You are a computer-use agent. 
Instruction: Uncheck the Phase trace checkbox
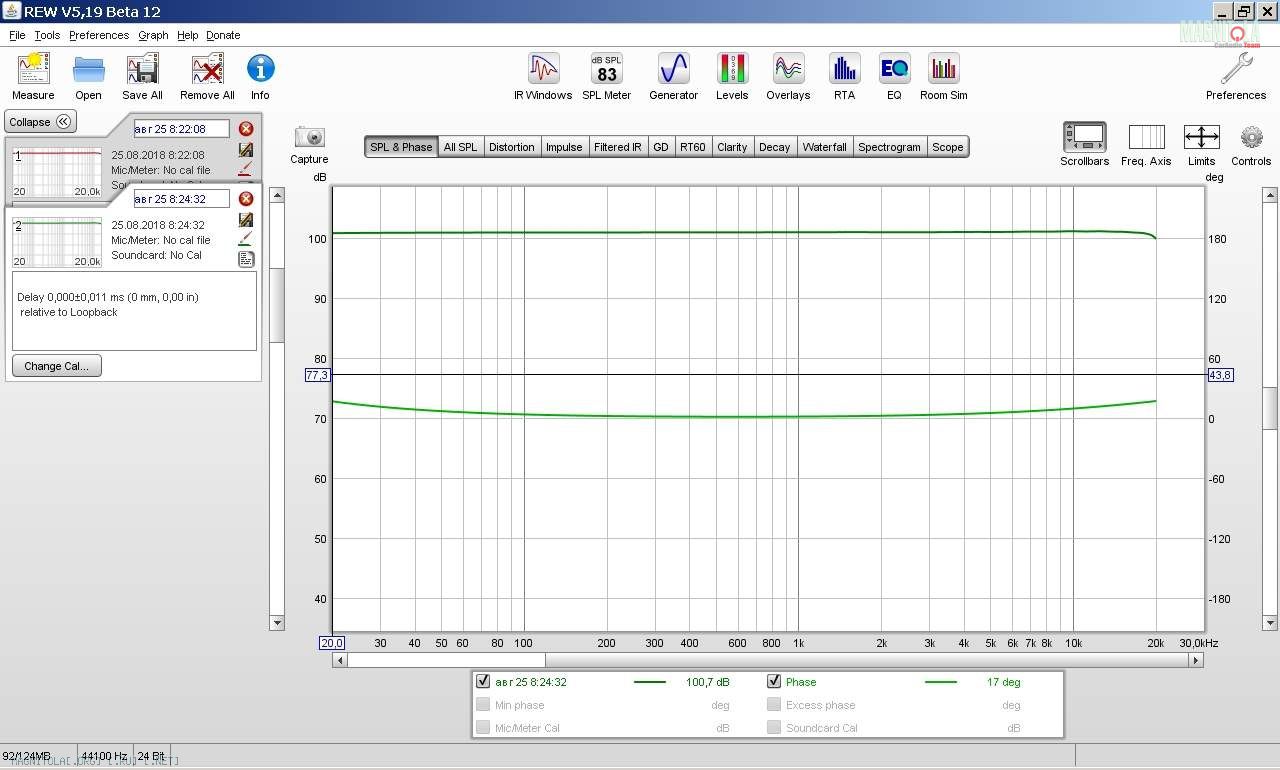point(774,682)
